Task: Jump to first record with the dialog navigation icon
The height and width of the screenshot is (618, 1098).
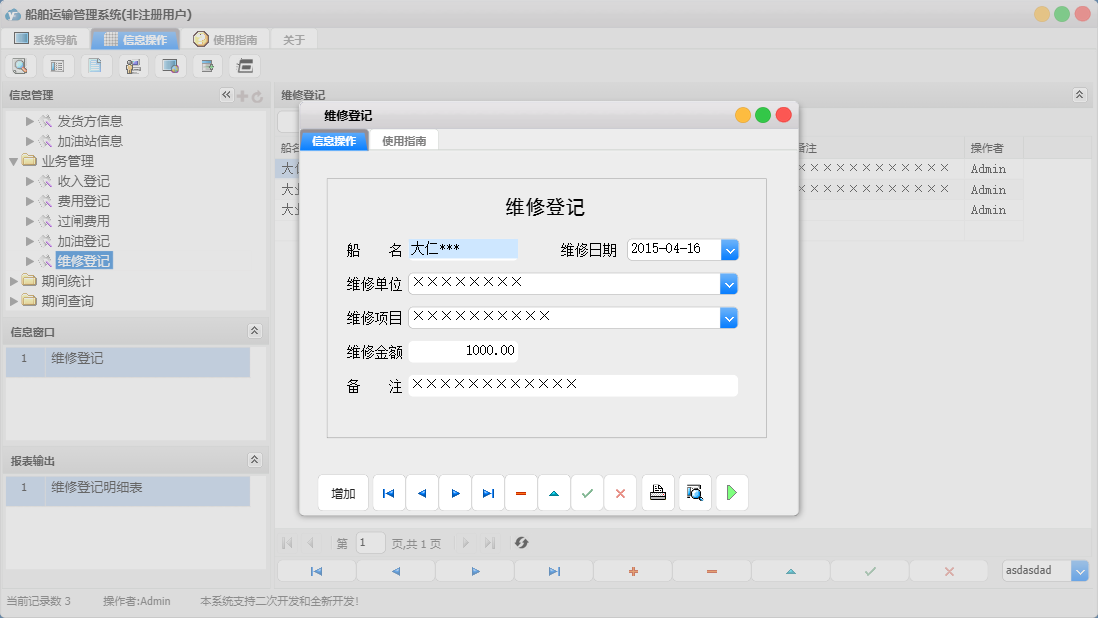Action: (x=388, y=492)
